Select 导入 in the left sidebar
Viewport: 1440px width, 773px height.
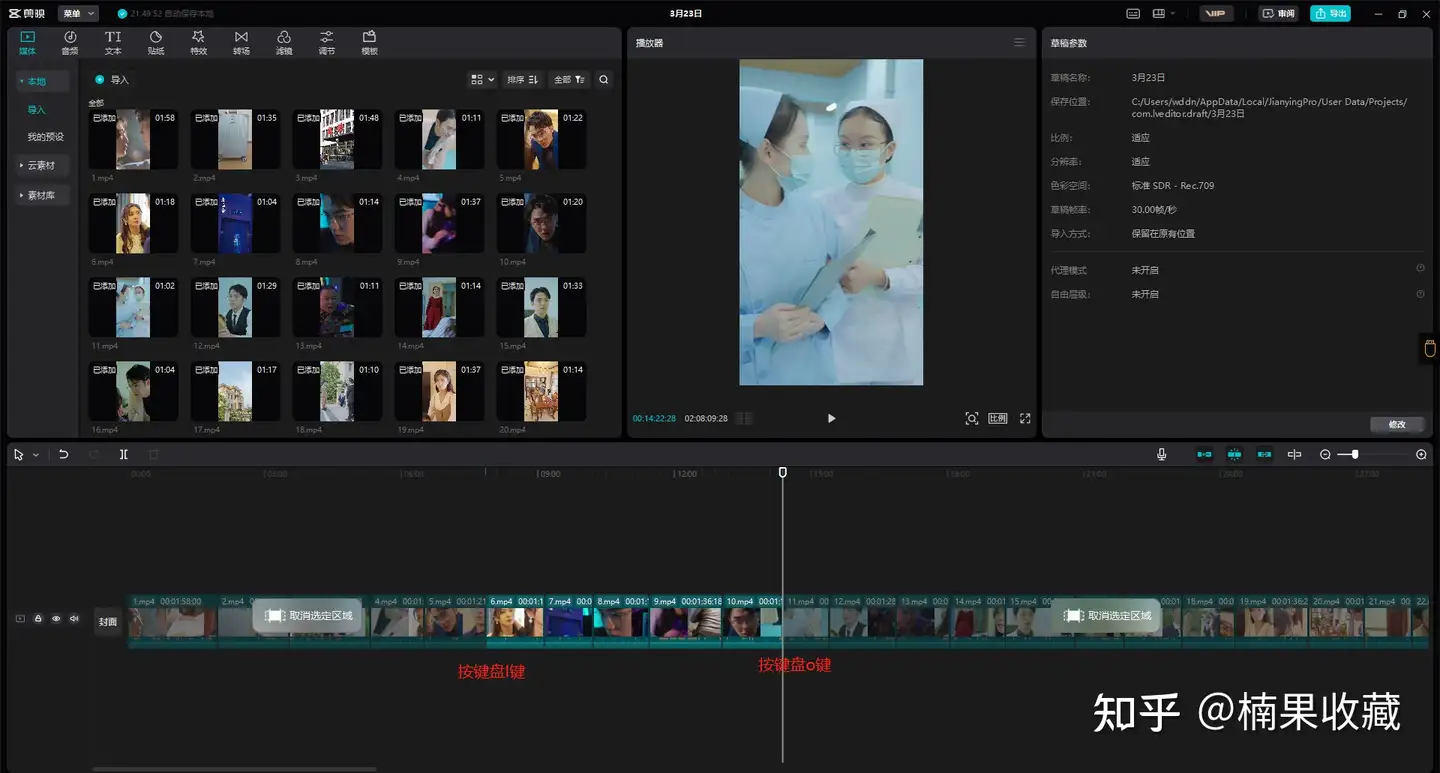[37, 109]
